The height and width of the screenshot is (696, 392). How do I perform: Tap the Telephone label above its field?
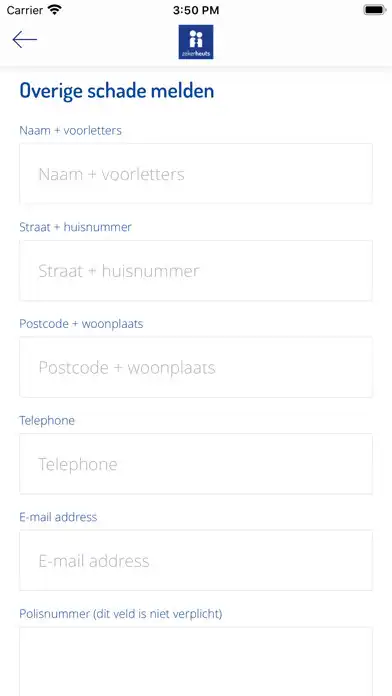point(47,421)
